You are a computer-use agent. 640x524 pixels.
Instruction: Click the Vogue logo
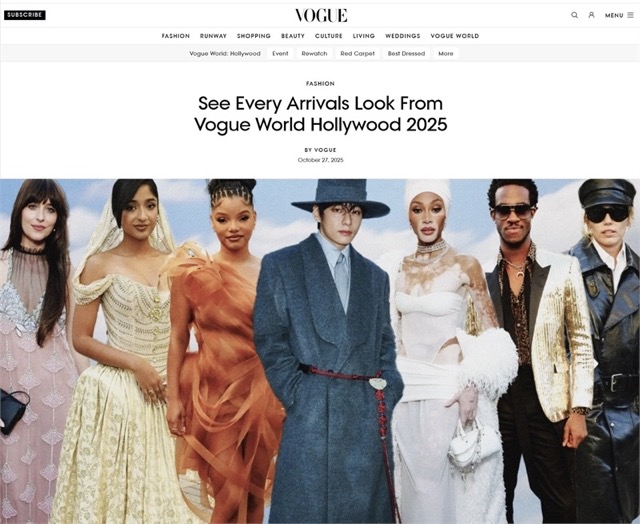pyautogui.click(x=321, y=16)
